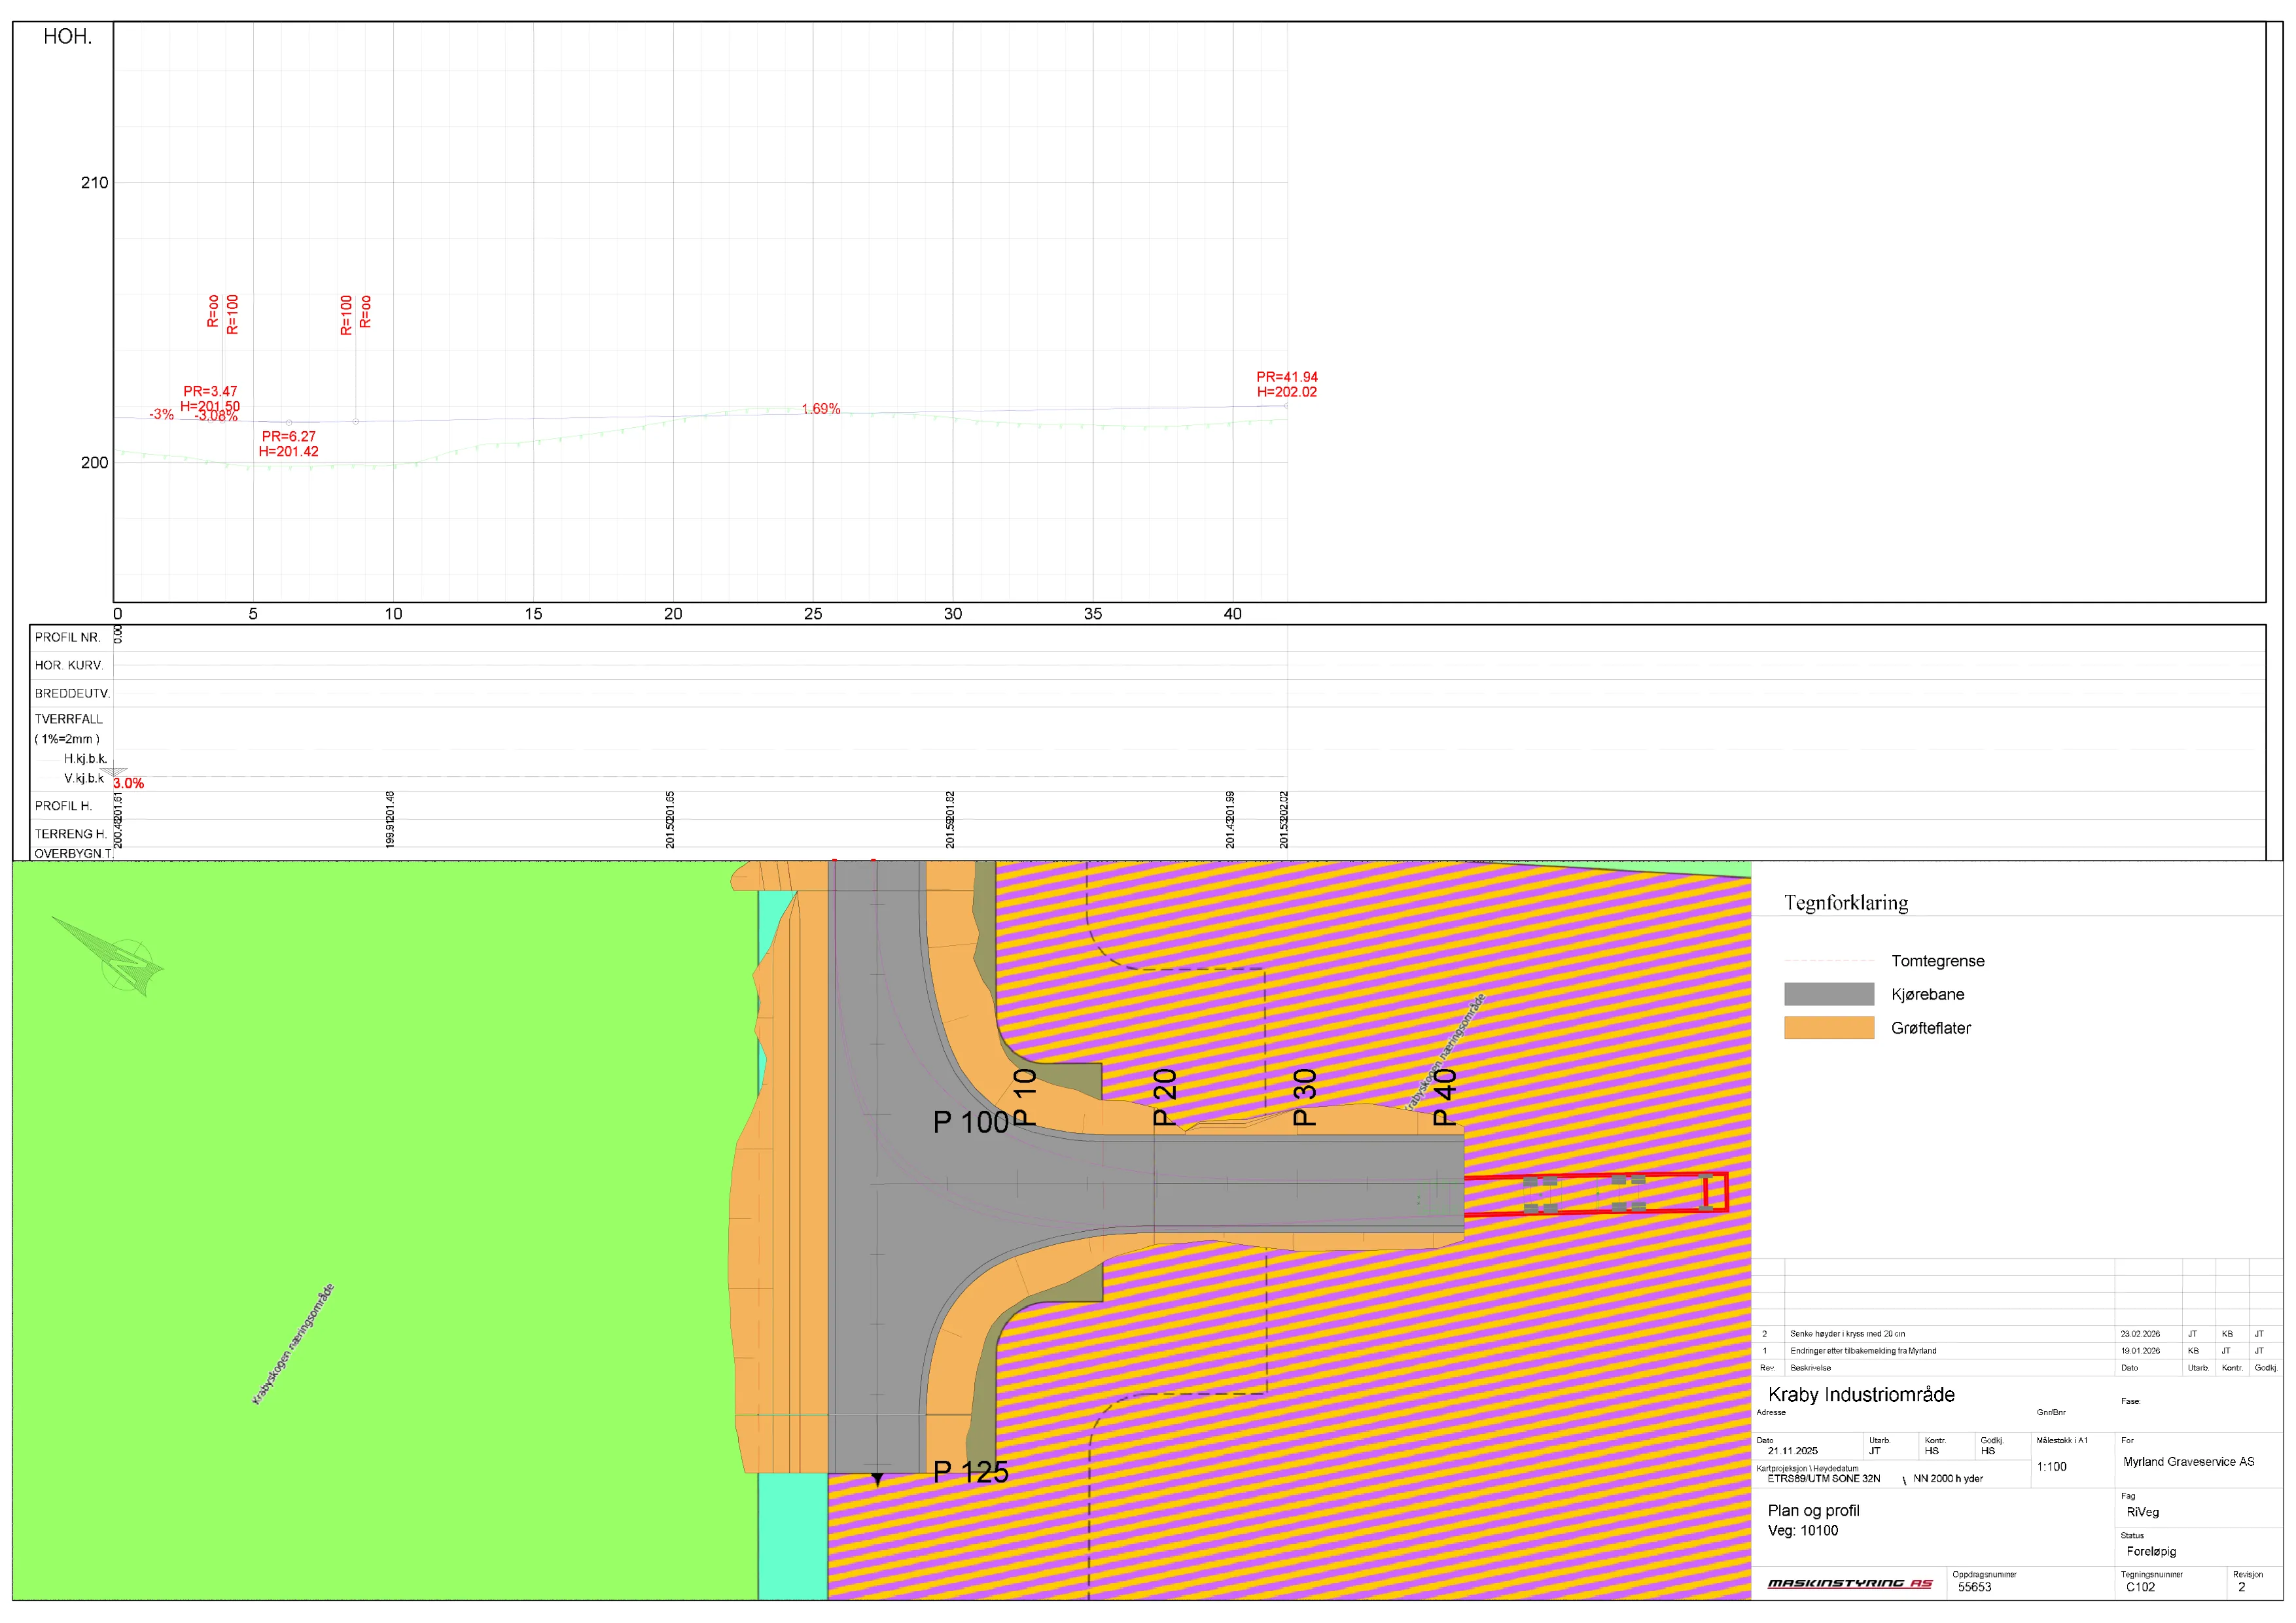Click the "210" elevation axis label
This screenshot has width=2296, height=1623.
coord(94,183)
